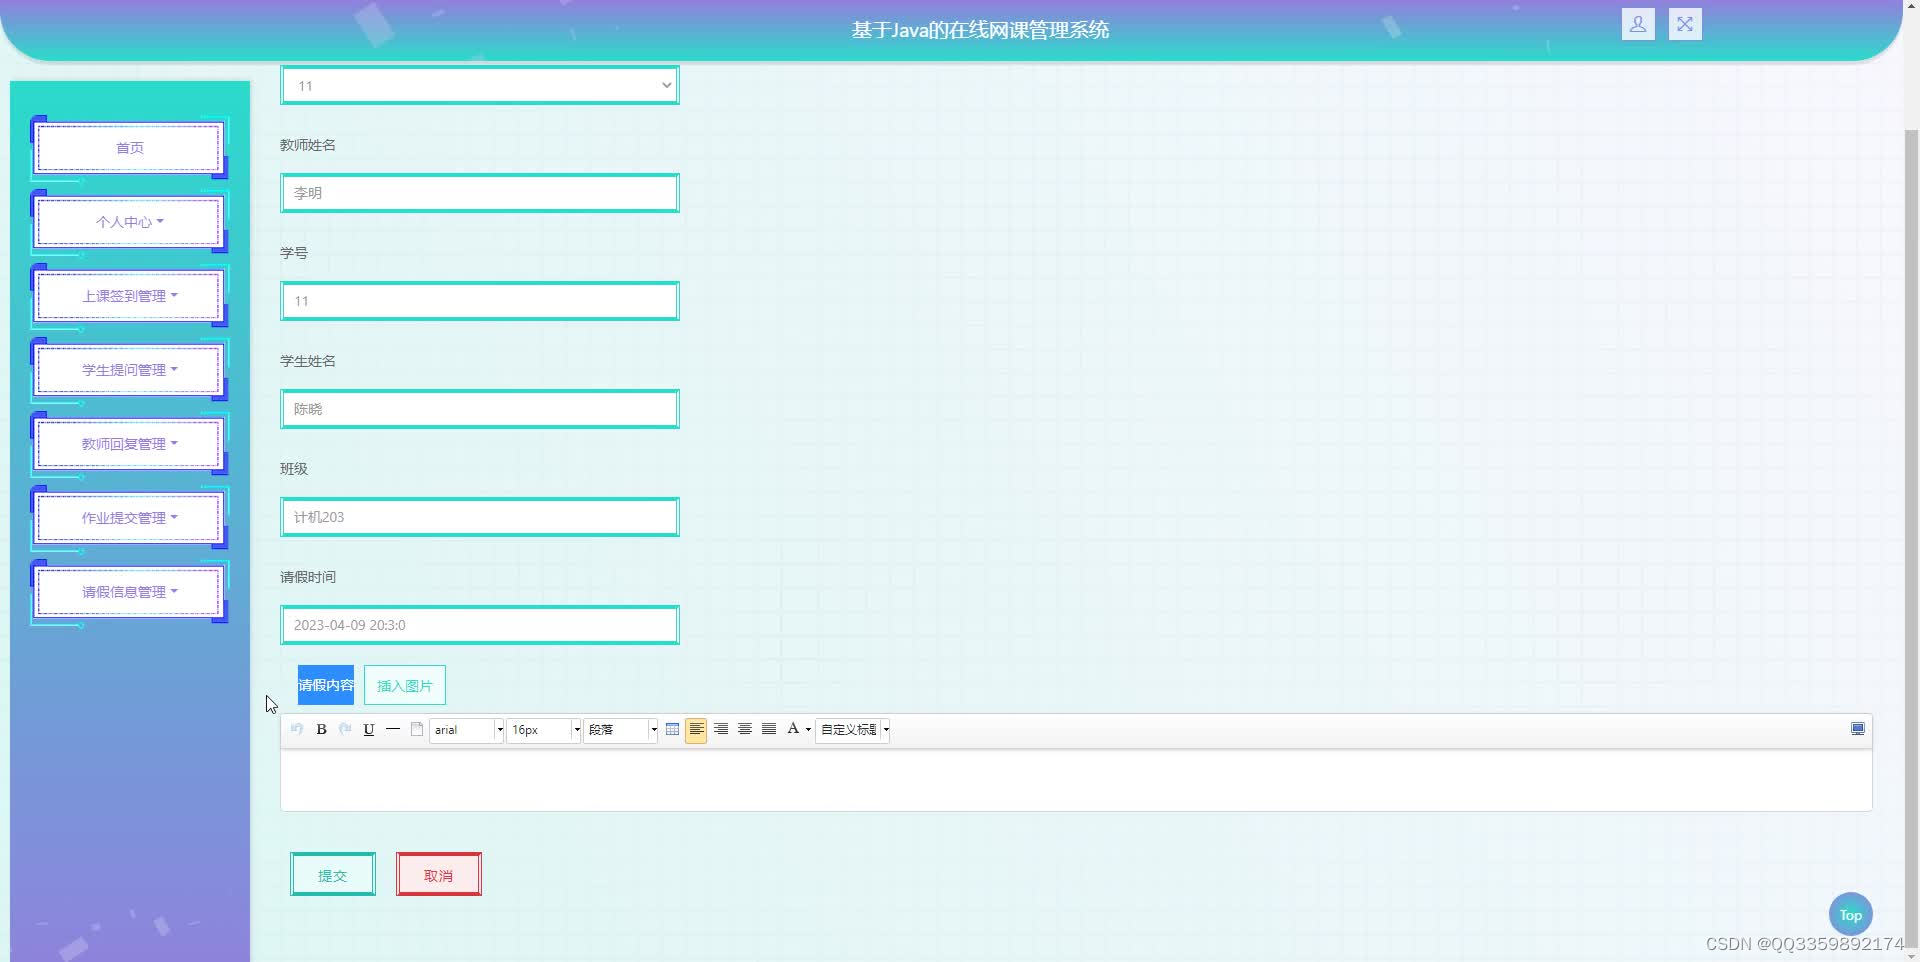Viewport: 1920px width, 962px height.
Task: Align text right in editor
Action: pyautogui.click(x=721, y=729)
